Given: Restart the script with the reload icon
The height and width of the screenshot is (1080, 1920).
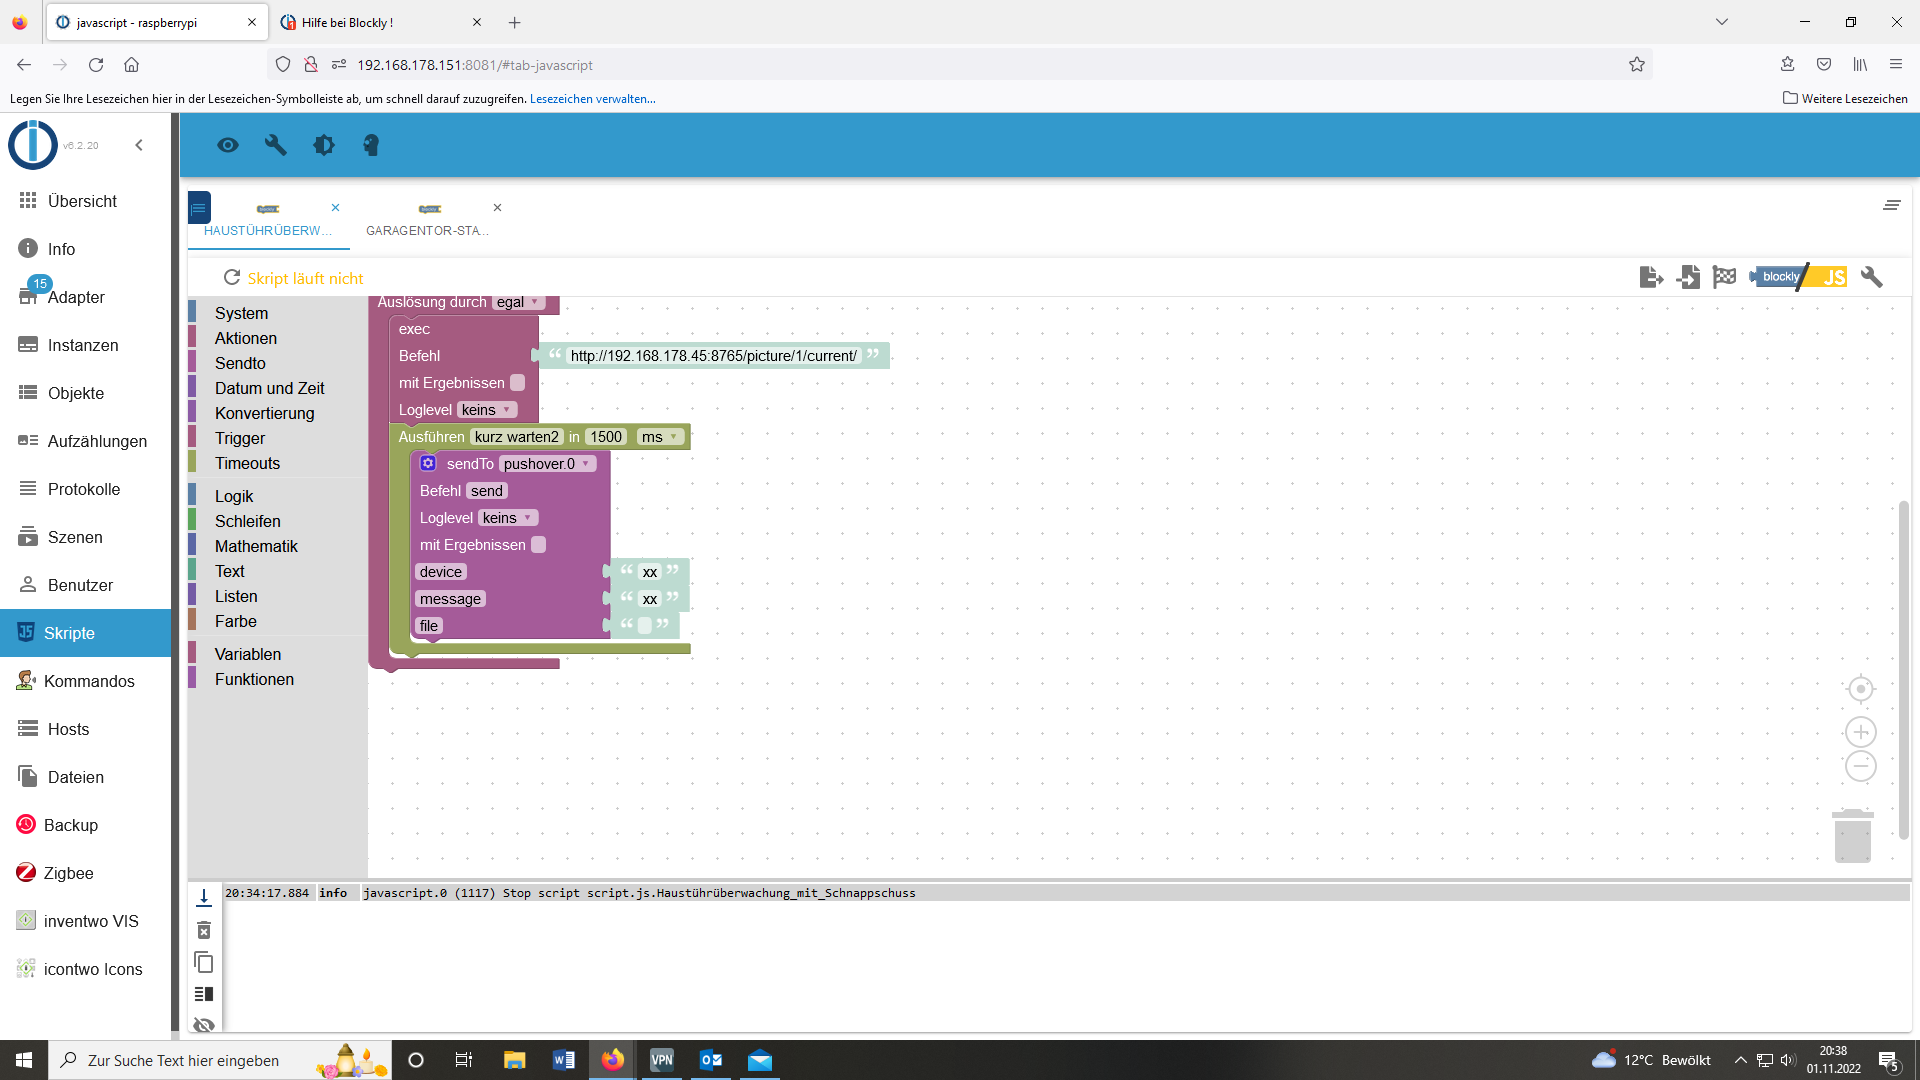Looking at the screenshot, I should (232, 278).
